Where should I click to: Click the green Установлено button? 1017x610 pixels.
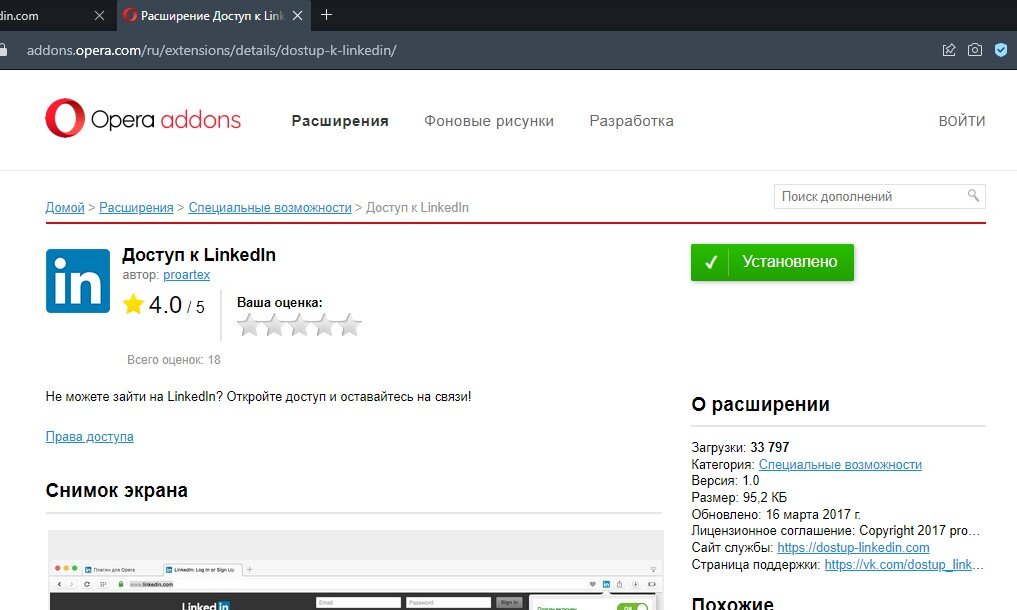click(772, 262)
